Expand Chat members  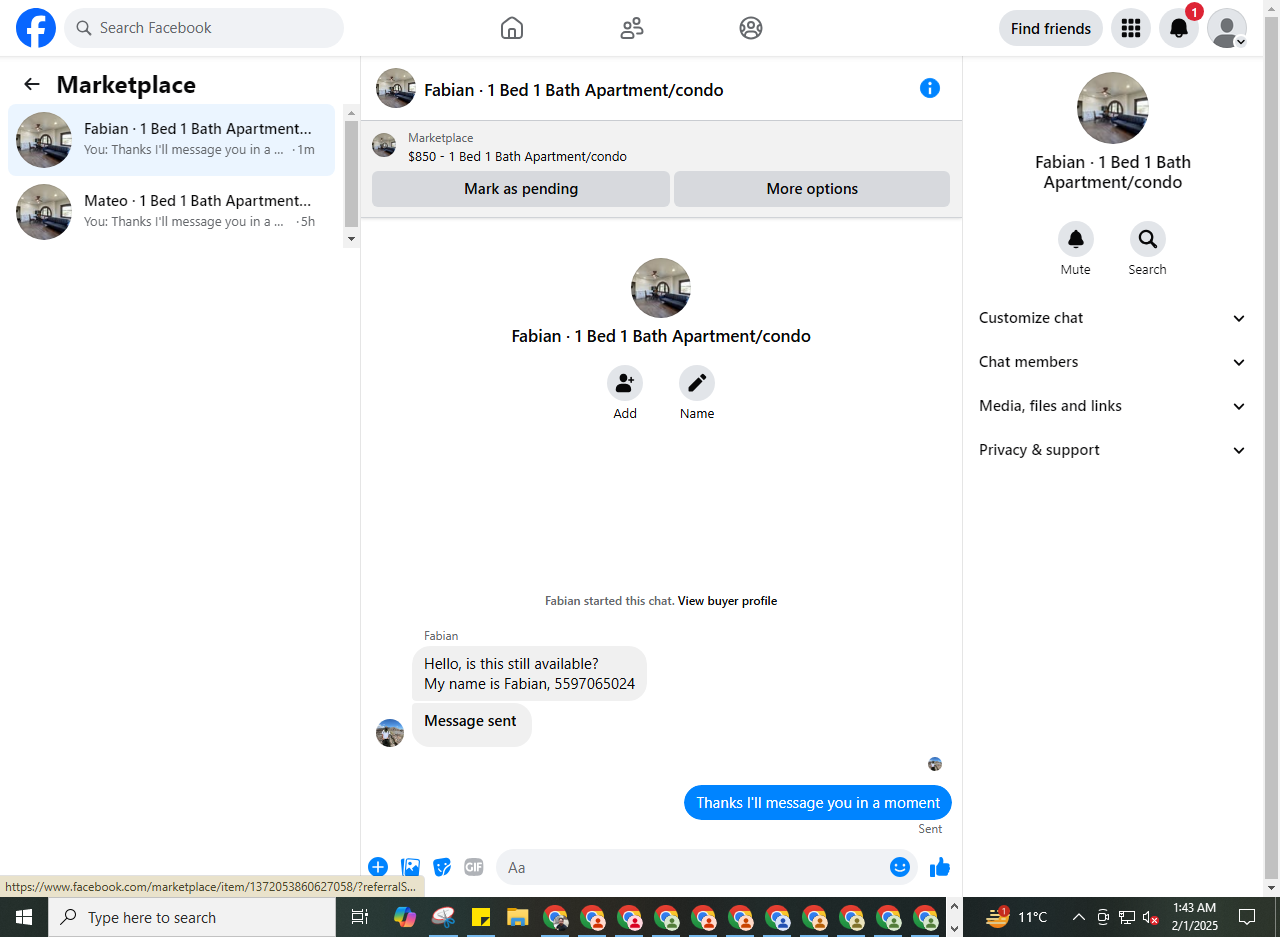(1113, 362)
